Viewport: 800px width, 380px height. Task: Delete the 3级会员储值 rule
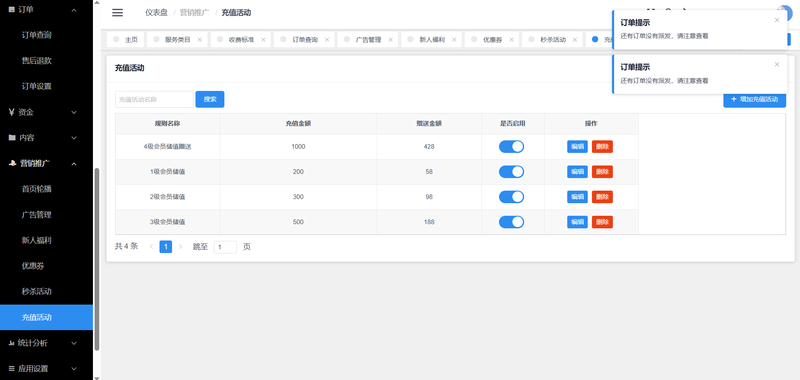pos(602,222)
